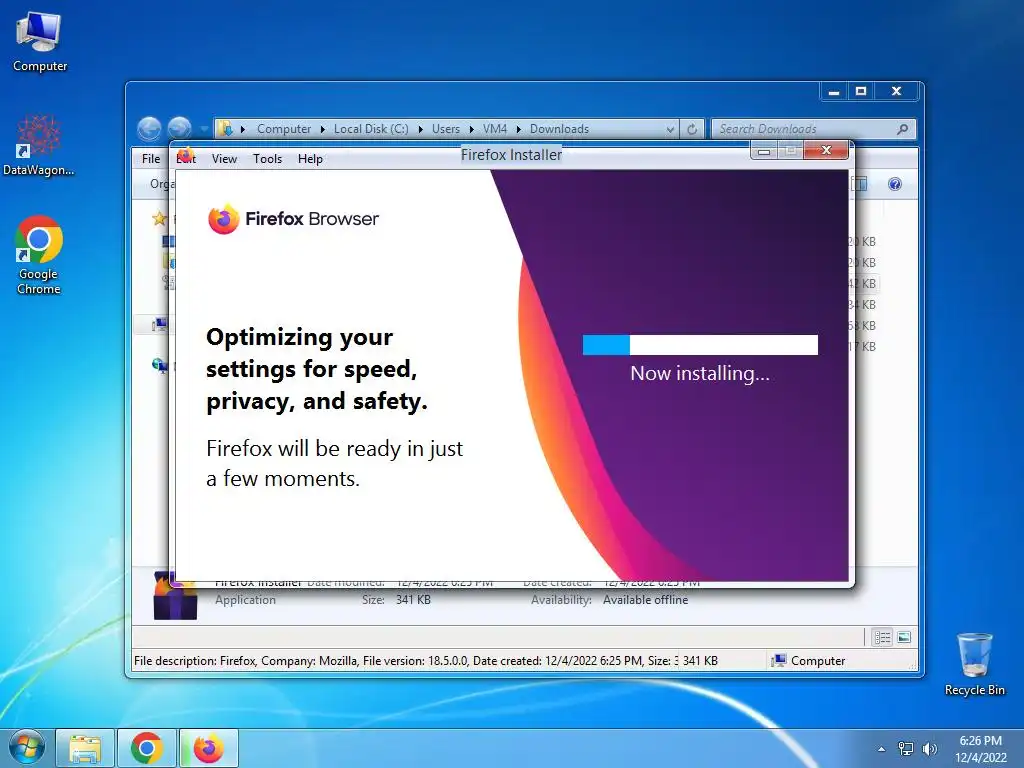The height and width of the screenshot is (768, 1024).
Task: Open the taskbar clock showing 6:26 PM
Action: coord(980,749)
